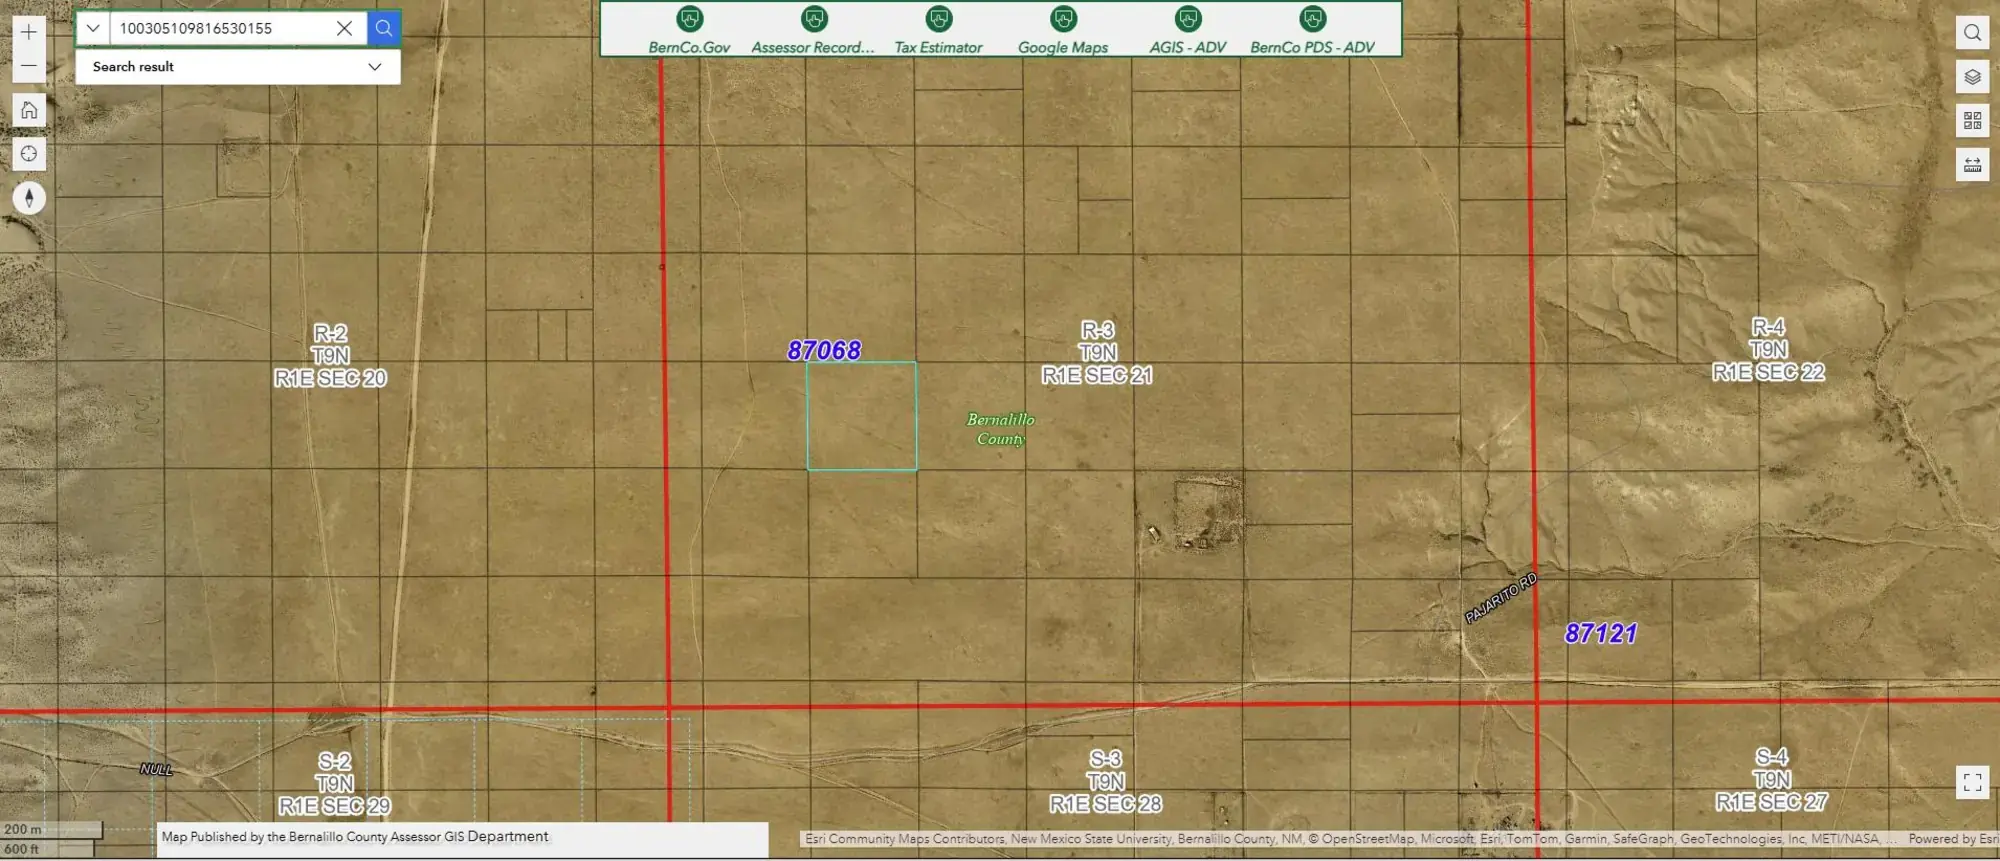Open the basemap gallery icon

(x=1972, y=121)
